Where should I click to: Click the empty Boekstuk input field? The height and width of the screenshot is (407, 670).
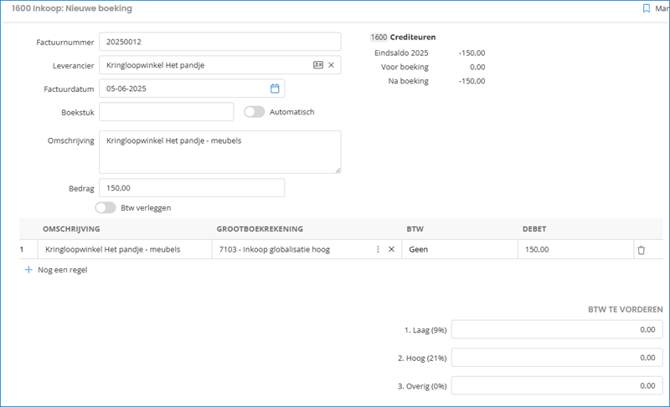[x=166, y=112]
